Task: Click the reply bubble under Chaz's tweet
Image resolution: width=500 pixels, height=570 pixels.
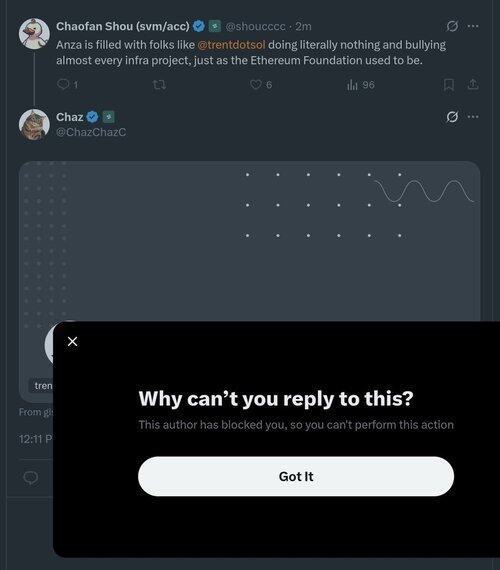Action: (x=31, y=477)
